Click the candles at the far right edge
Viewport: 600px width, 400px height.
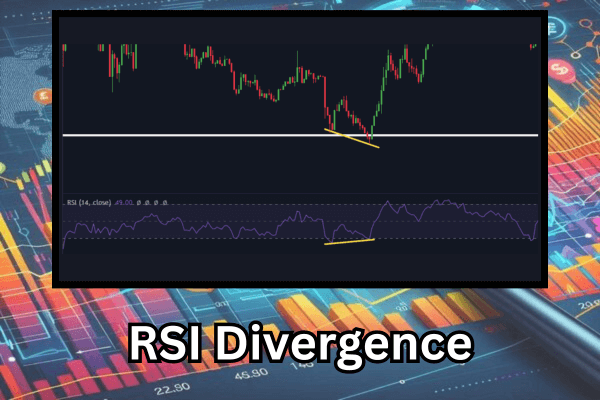[533, 46]
